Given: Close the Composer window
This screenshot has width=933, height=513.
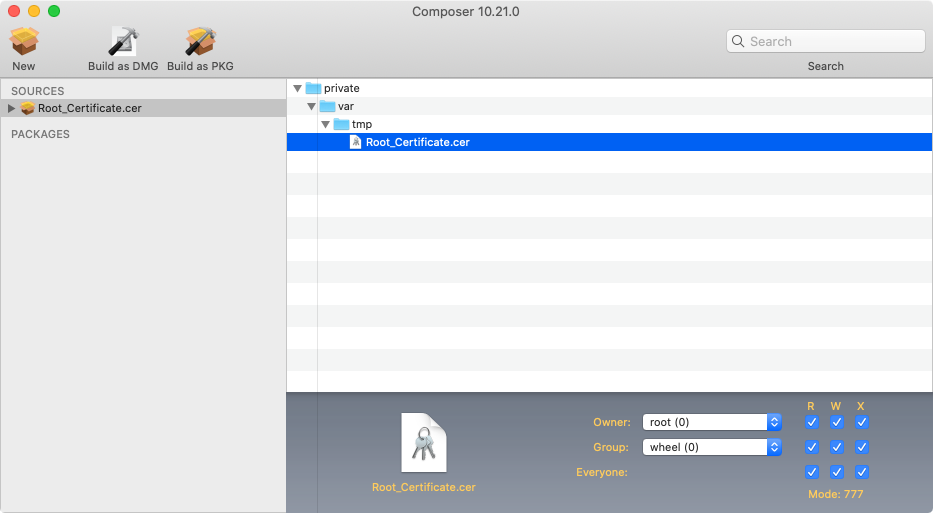Looking at the screenshot, I should tap(14, 11).
